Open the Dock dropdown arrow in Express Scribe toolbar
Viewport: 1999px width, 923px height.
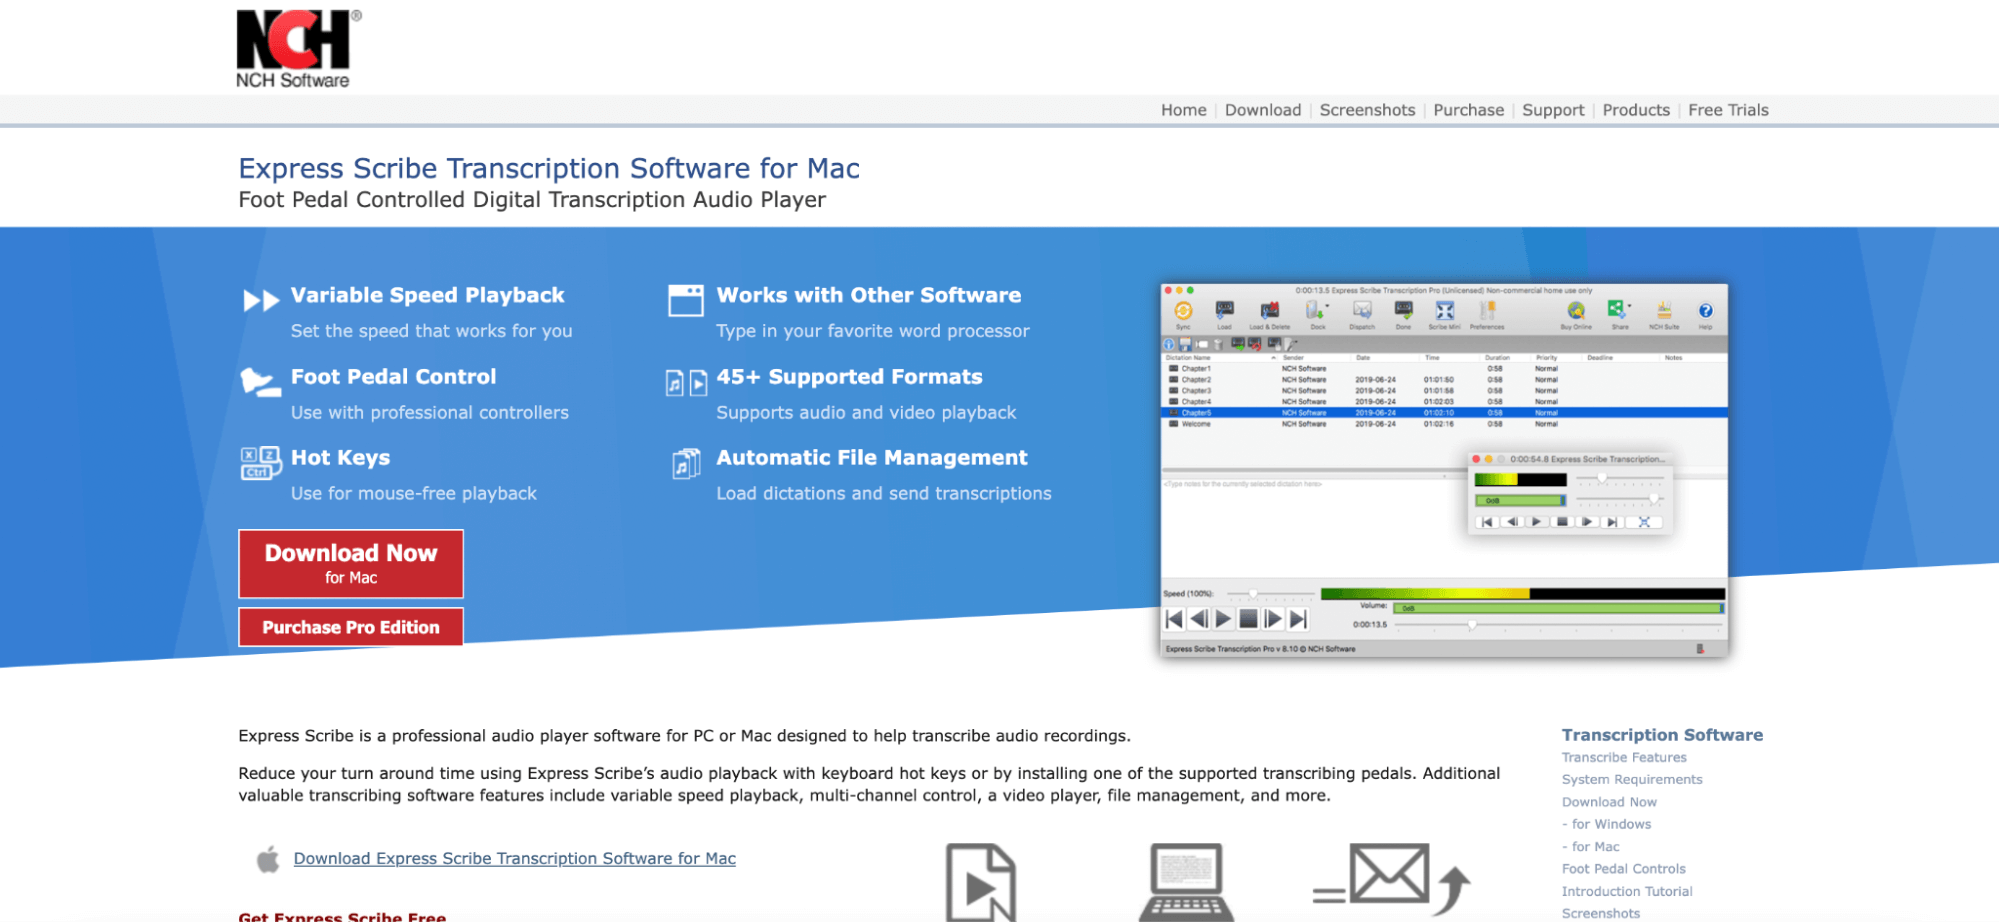(1327, 307)
